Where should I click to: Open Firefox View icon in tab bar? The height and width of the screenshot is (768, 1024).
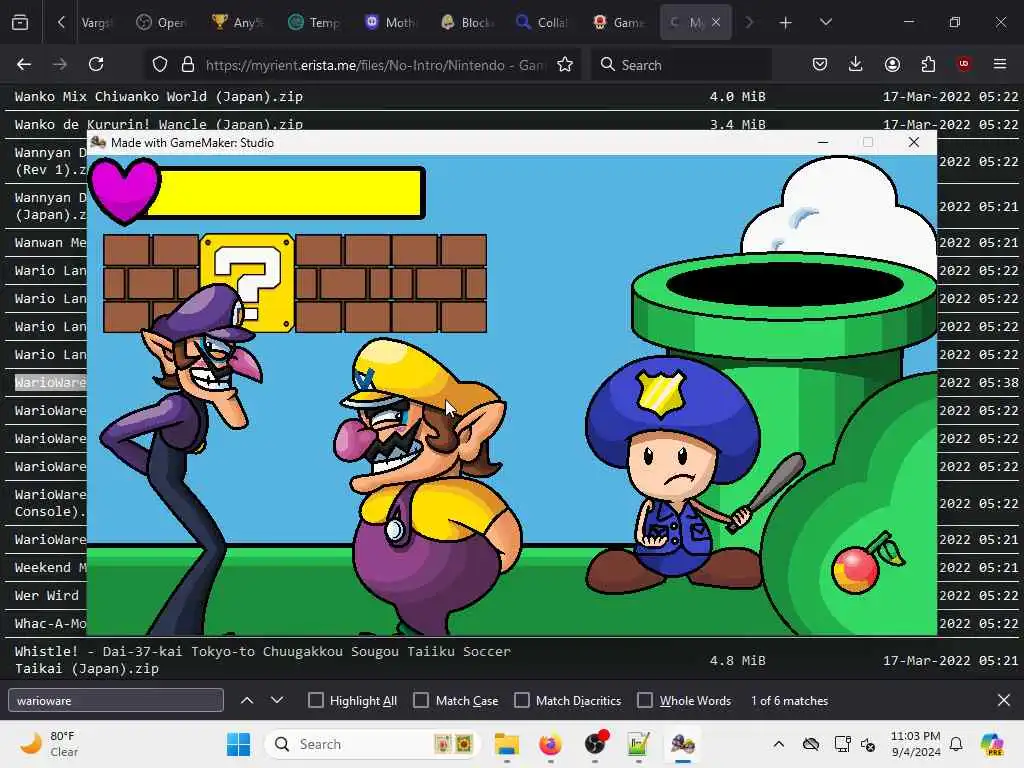(x=20, y=23)
